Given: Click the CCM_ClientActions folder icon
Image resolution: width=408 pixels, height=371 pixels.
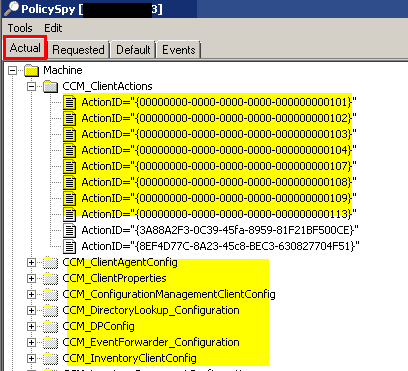Looking at the screenshot, I should 51,86.
